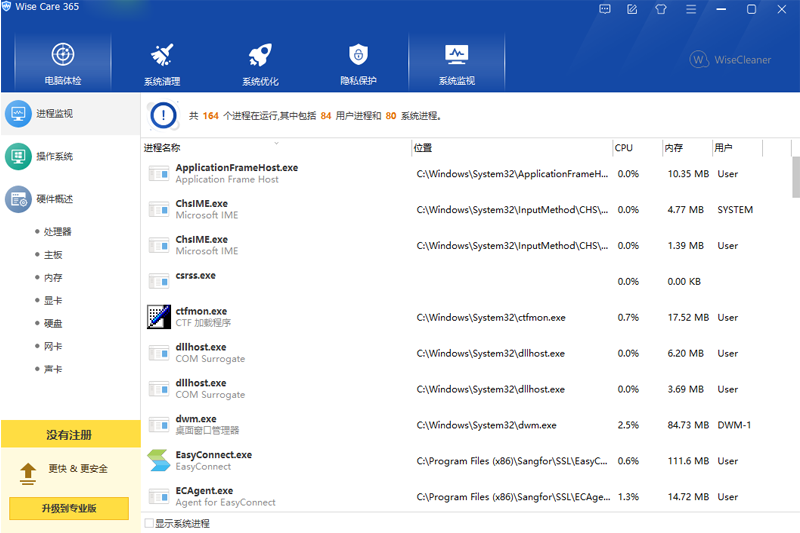Click ApplicationFrameHost.exe process icon
This screenshot has height=533, width=800.
click(x=159, y=174)
